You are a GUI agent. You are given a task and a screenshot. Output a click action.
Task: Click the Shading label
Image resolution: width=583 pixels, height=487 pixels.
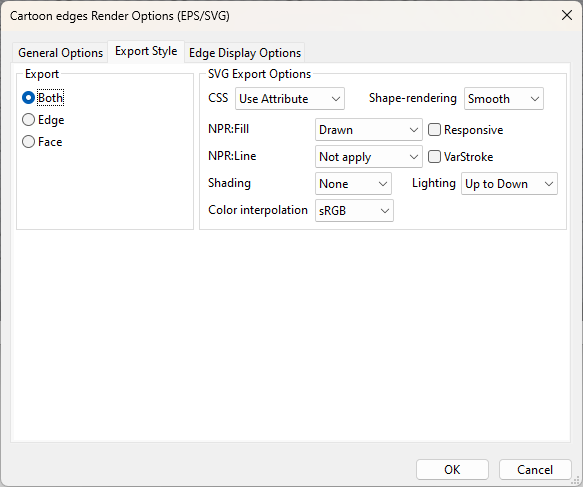tap(229, 183)
